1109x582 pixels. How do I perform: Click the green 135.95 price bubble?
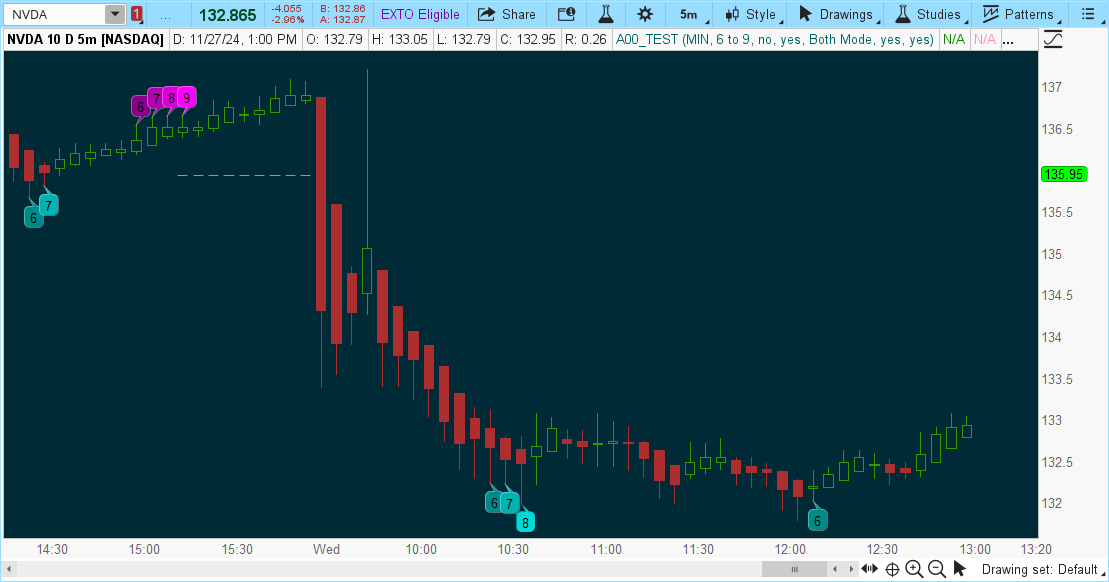1064,174
